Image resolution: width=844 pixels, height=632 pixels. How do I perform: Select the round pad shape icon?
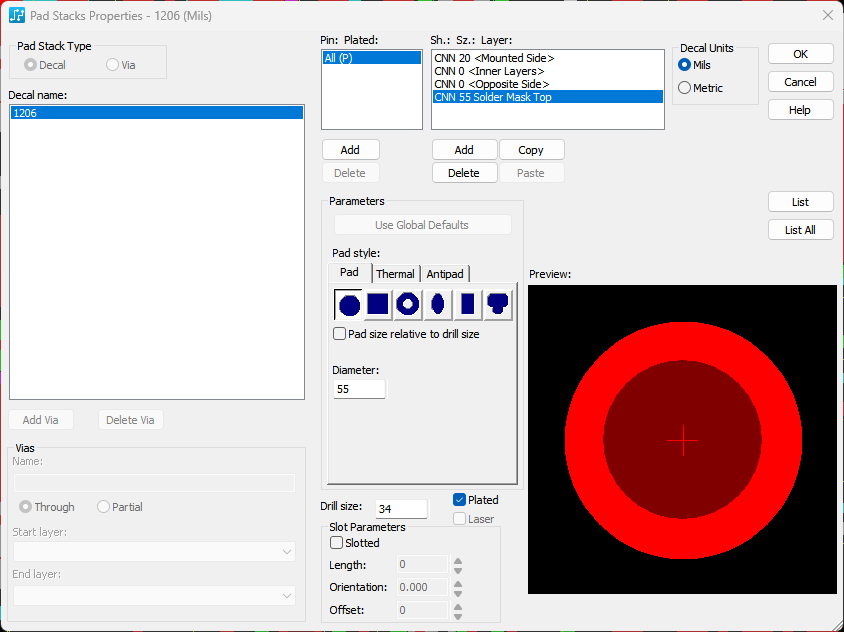point(349,305)
